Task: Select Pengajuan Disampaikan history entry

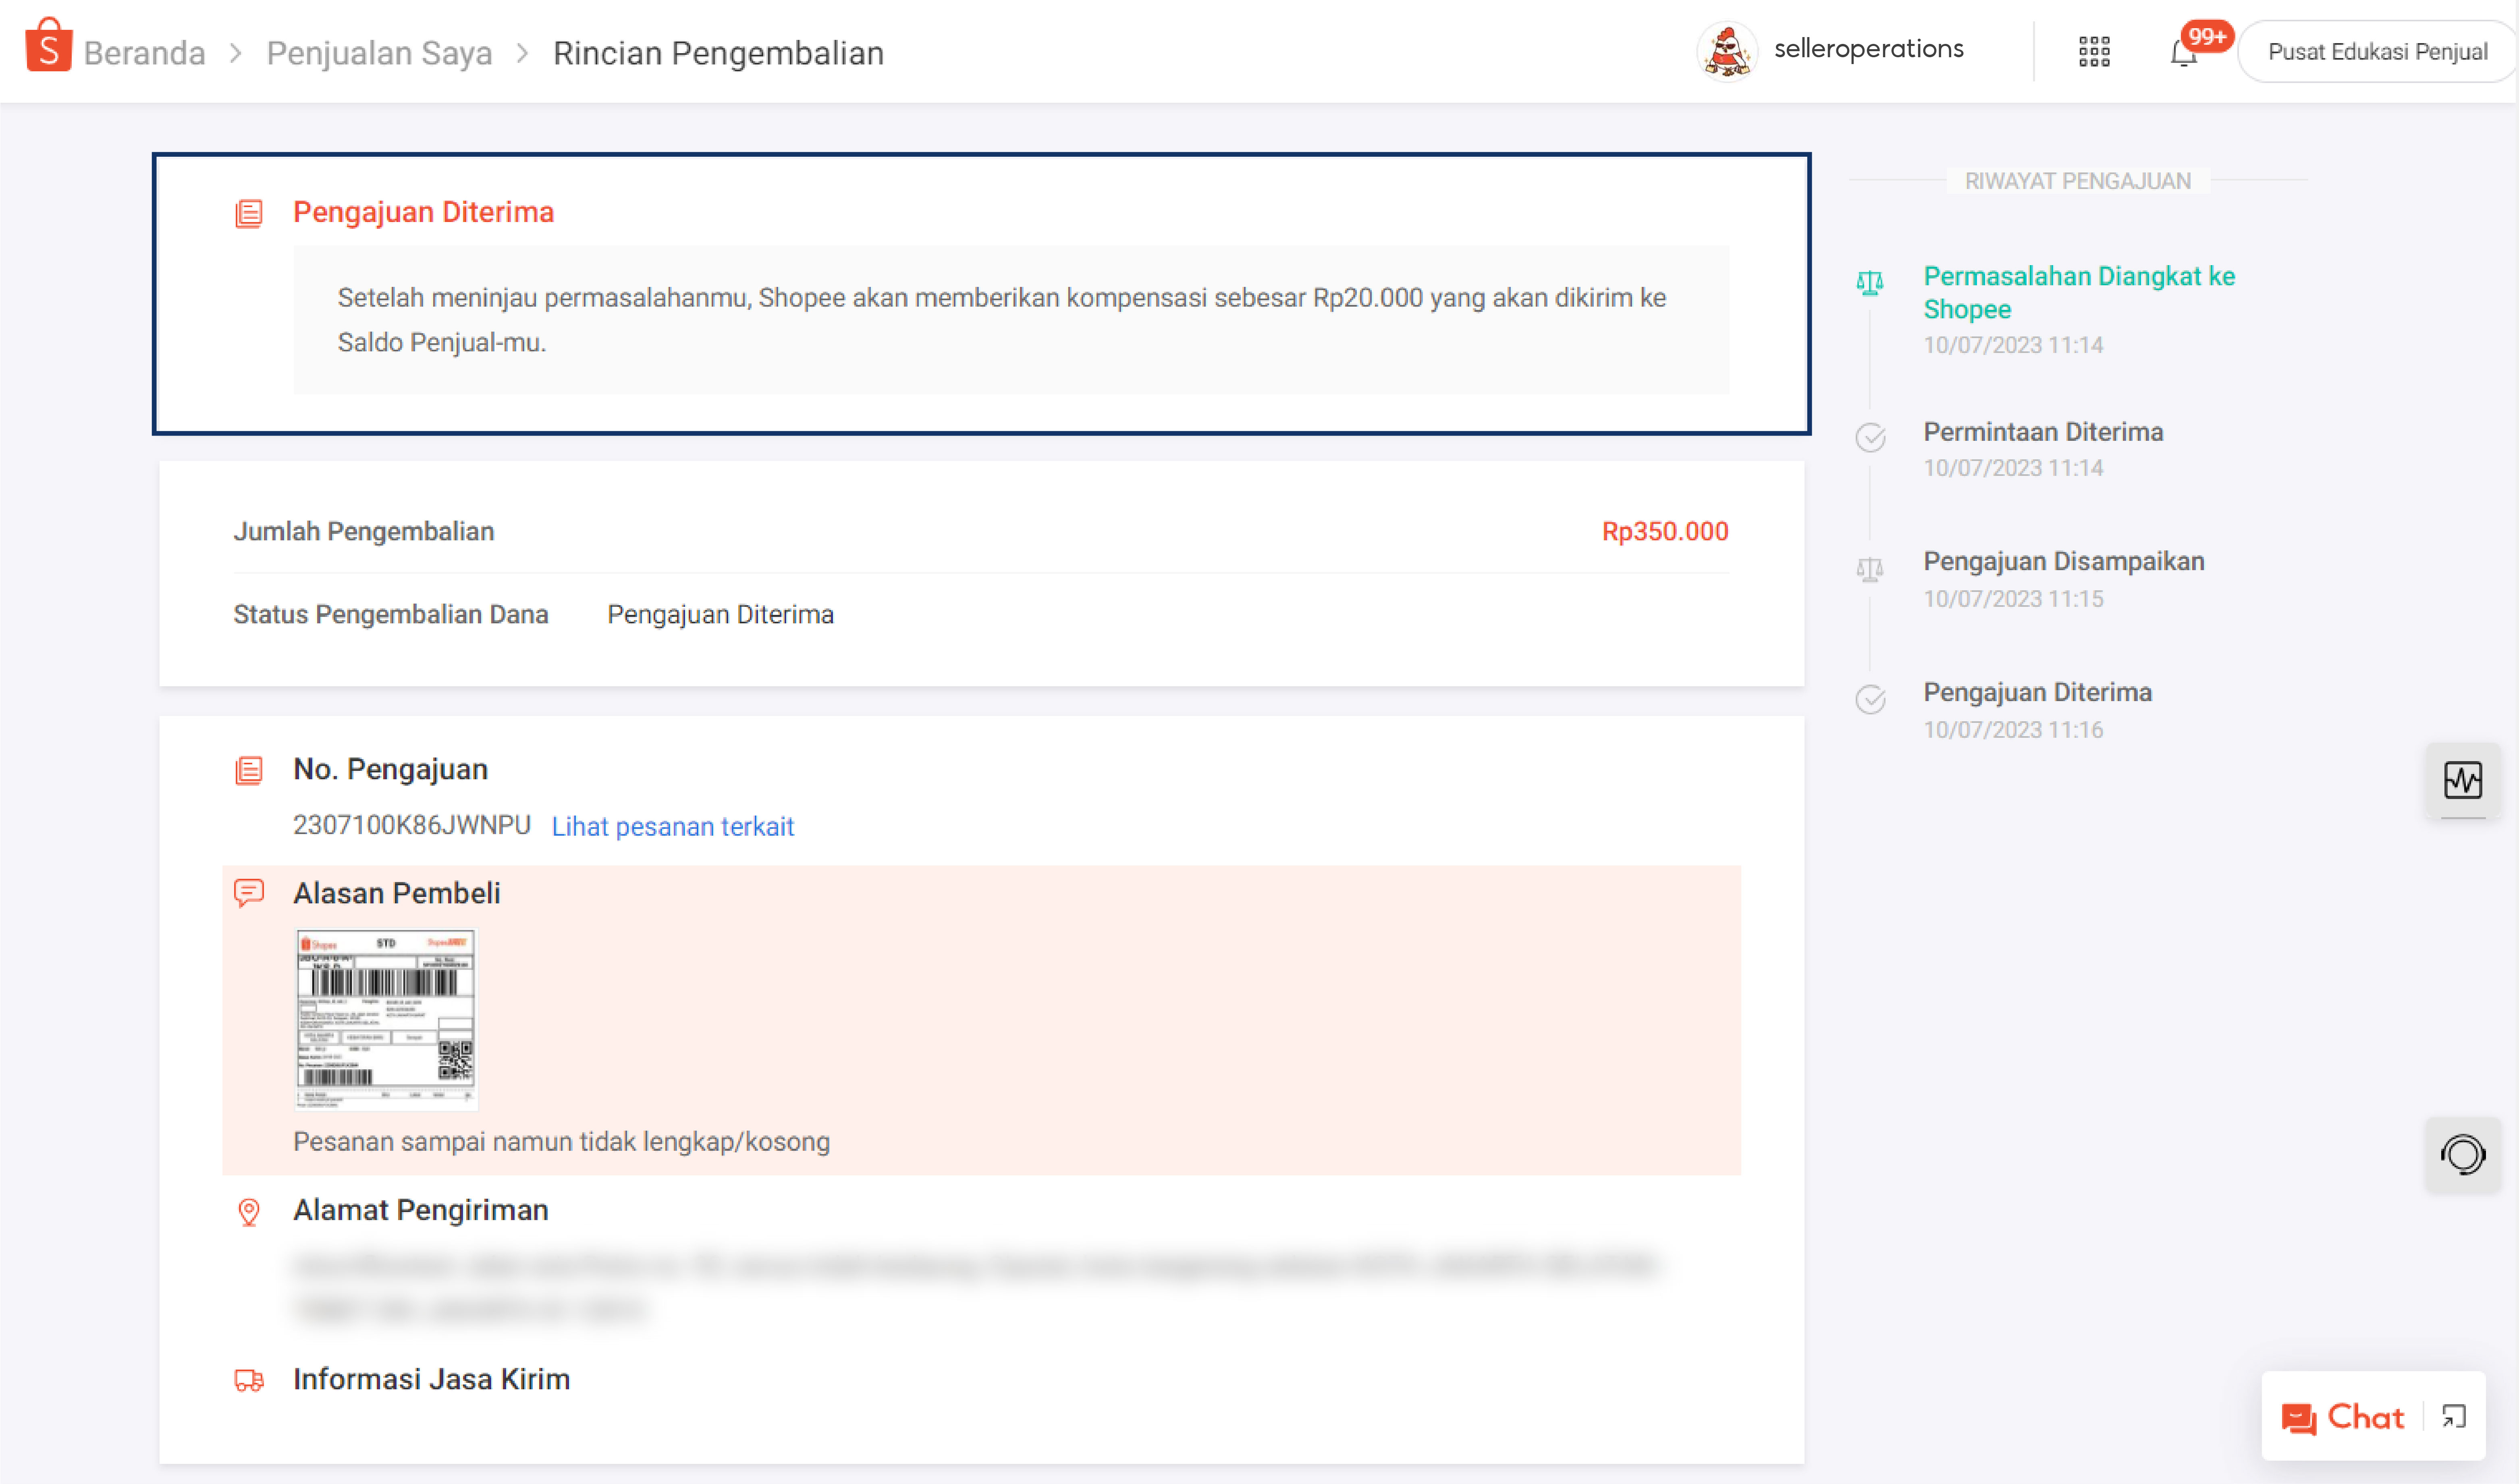Action: 2063,561
